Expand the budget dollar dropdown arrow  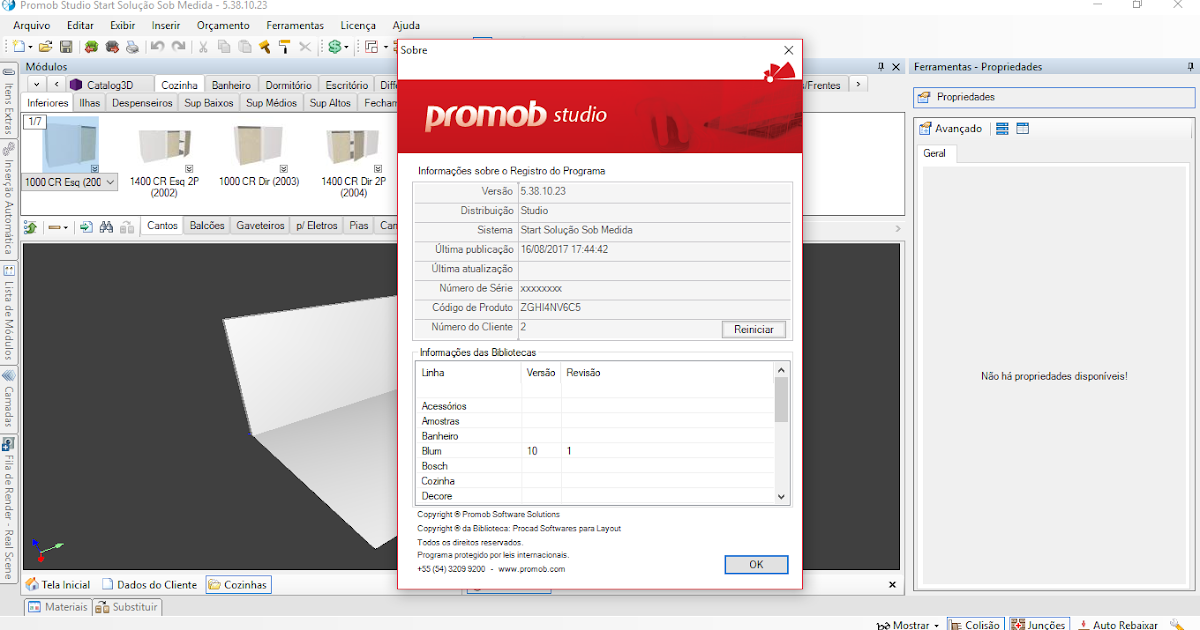(347, 47)
